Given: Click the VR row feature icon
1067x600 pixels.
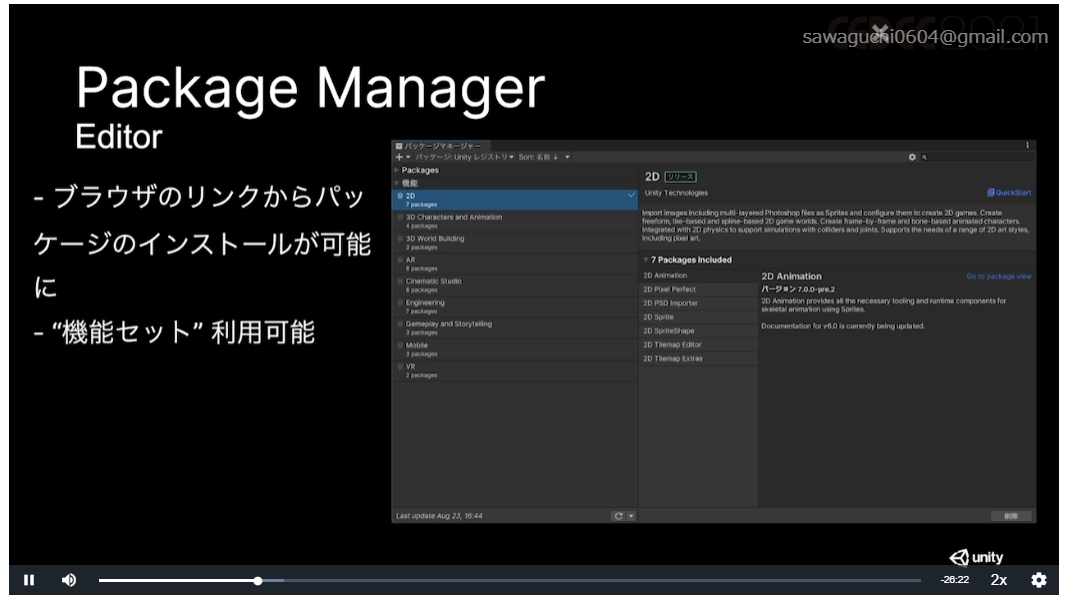Looking at the screenshot, I should click(400, 366).
